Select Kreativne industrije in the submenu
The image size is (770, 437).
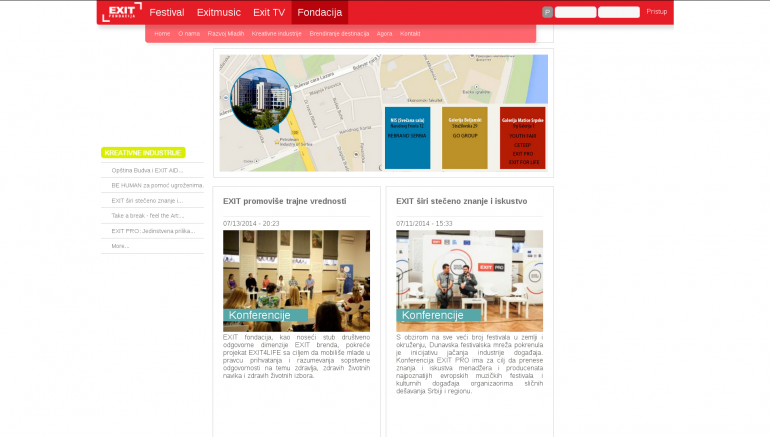(276, 33)
